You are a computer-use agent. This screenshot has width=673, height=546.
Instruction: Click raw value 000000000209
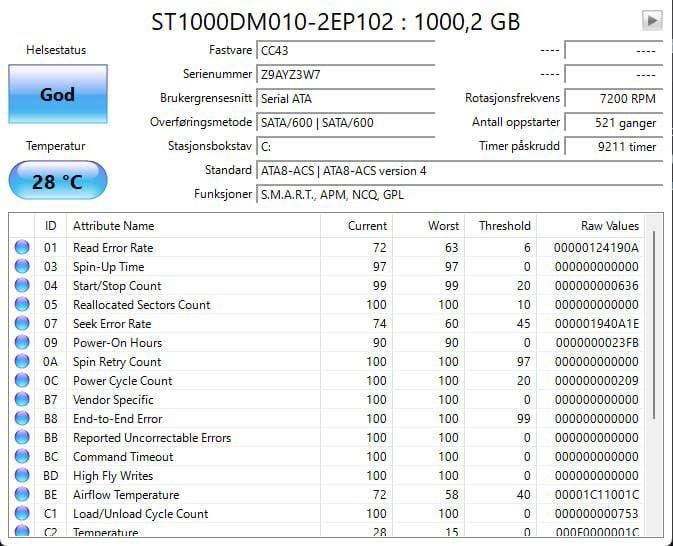click(x=597, y=381)
